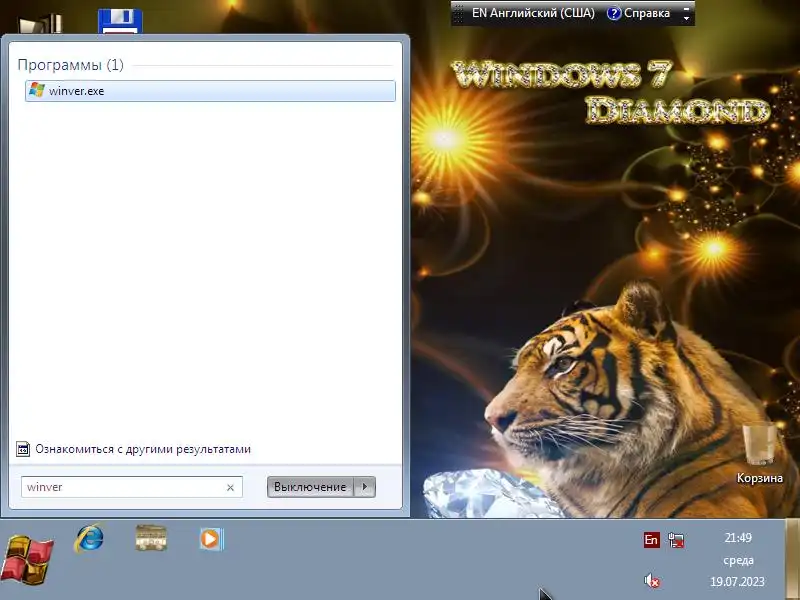
Task: Click the partially hidden desktop folder icon
Action: [41, 24]
